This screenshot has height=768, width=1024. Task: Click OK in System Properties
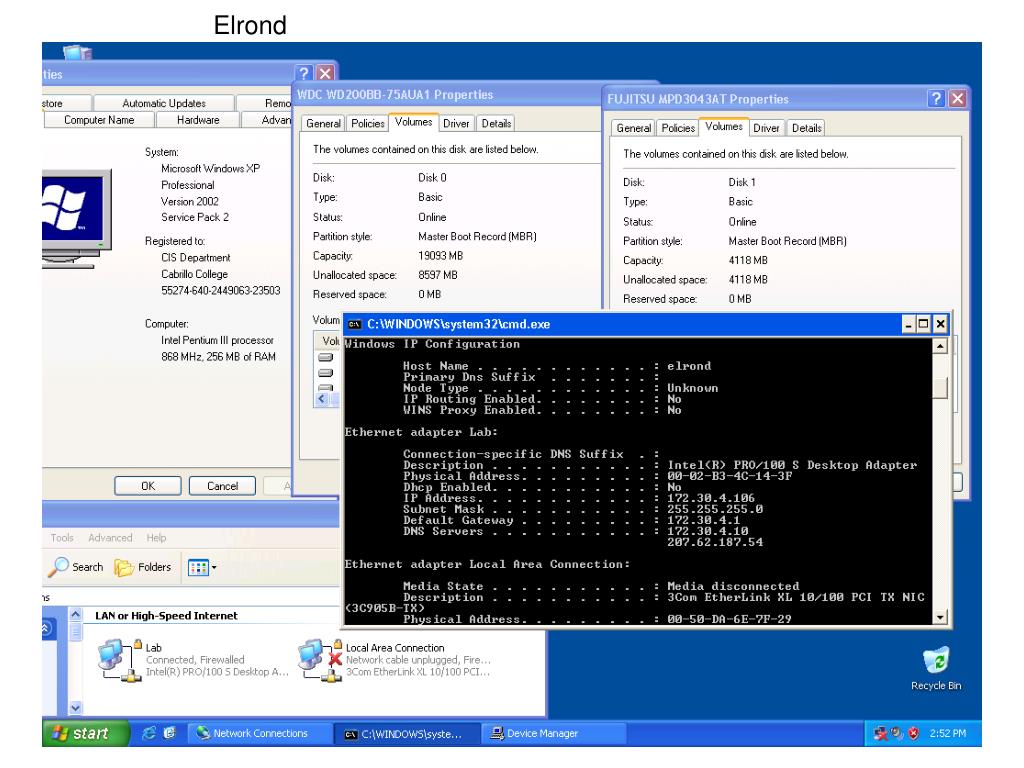148,486
